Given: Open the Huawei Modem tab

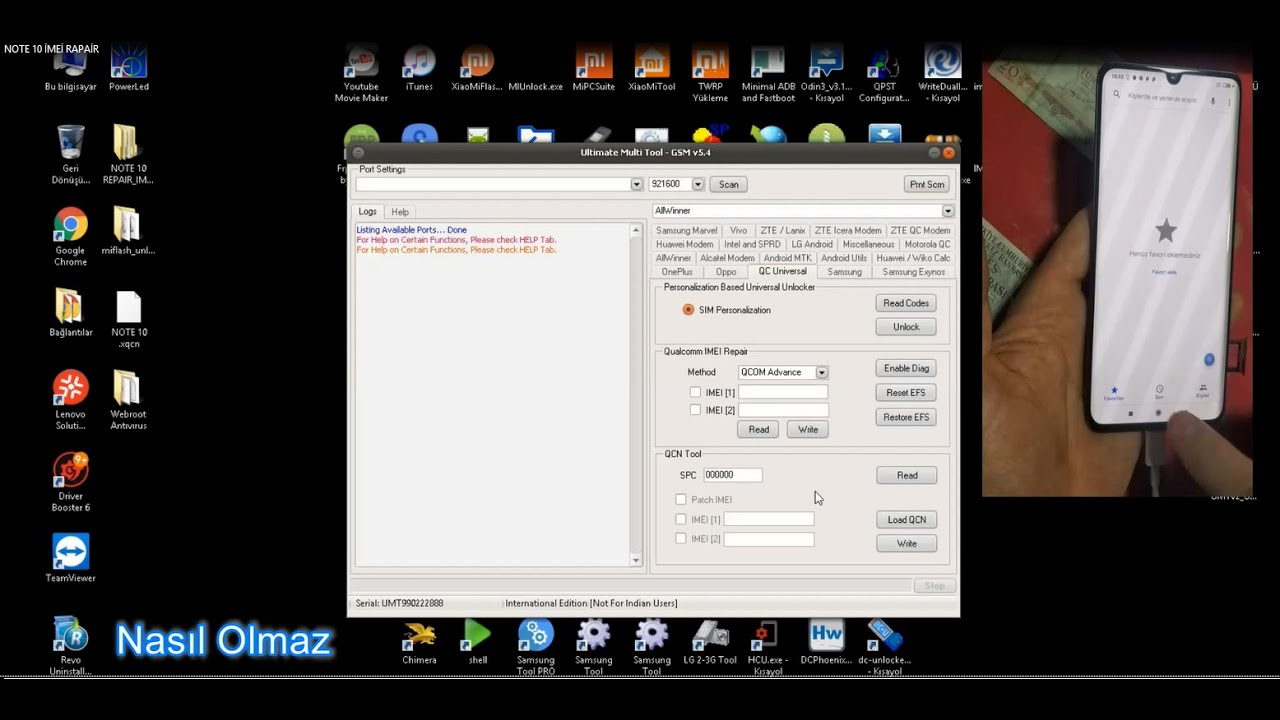Looking at the screenshot, I should (685, 244).
